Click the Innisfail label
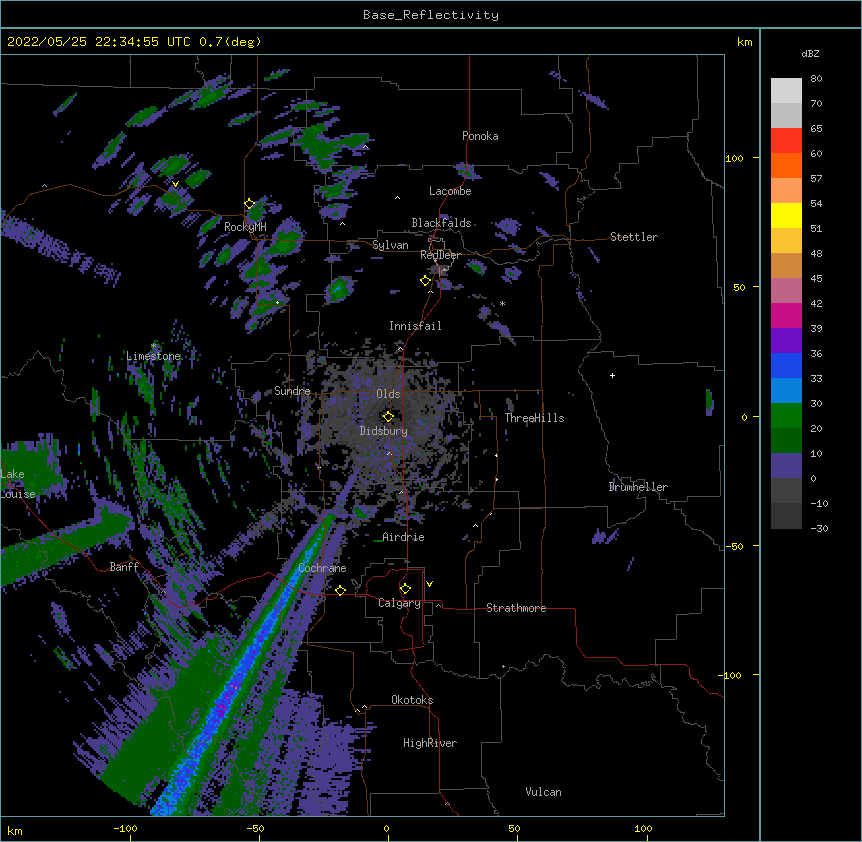Viewport: 862px width, 842px height. point(415,326)
